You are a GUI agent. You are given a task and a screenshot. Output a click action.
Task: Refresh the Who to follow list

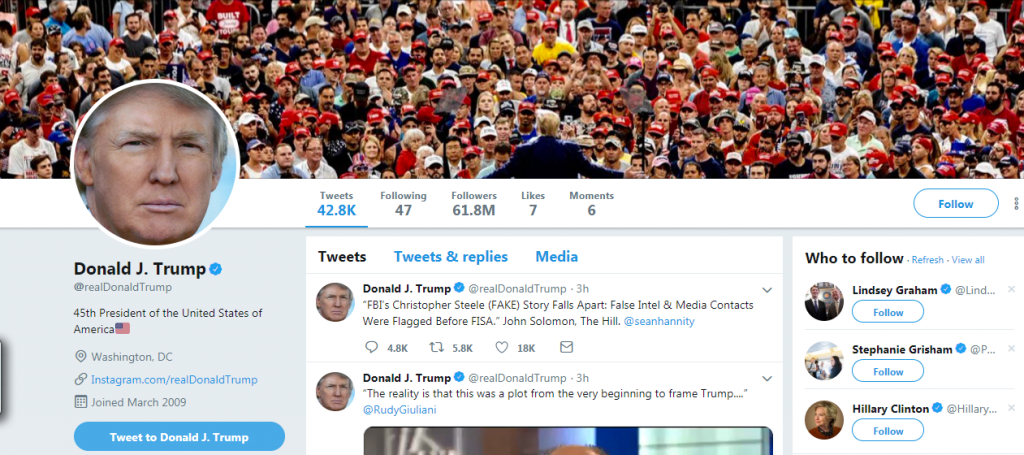[927, 260]
